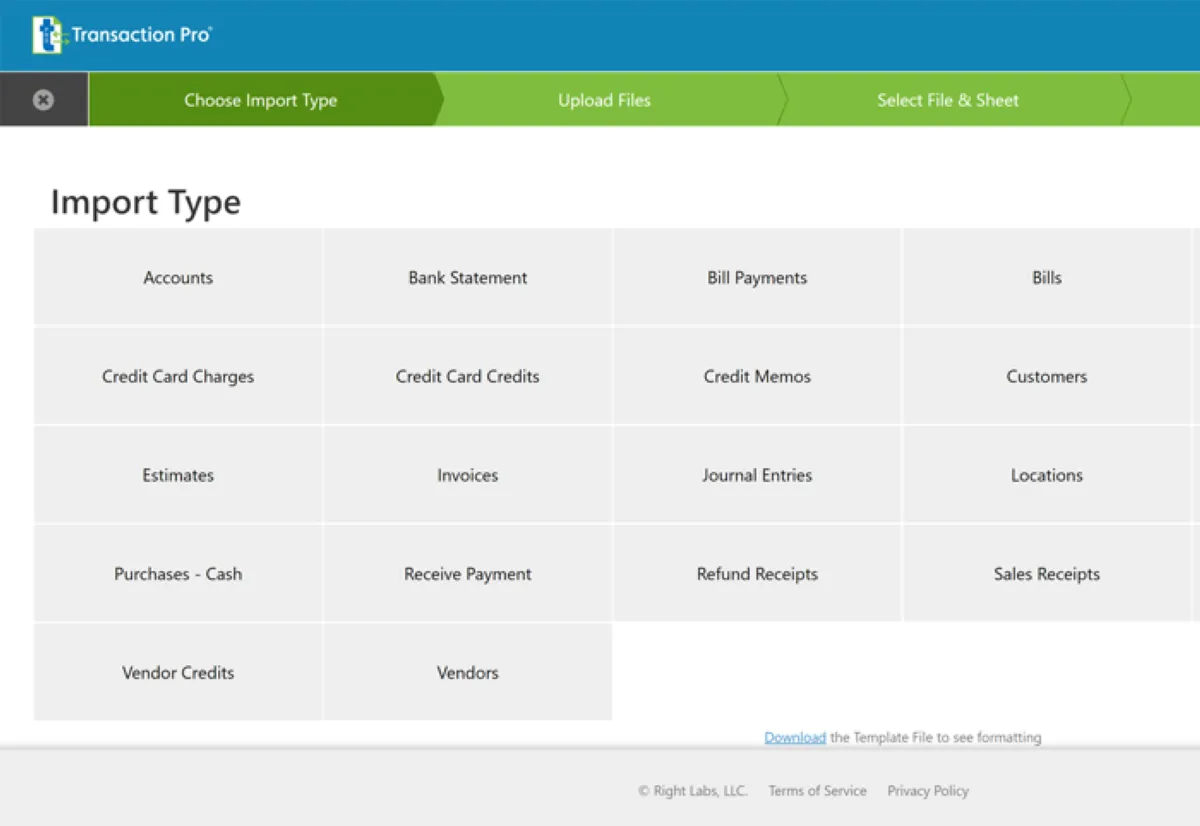
Task: Click the Transaction Pro brand name text
Action: click(x=141, y=35)
